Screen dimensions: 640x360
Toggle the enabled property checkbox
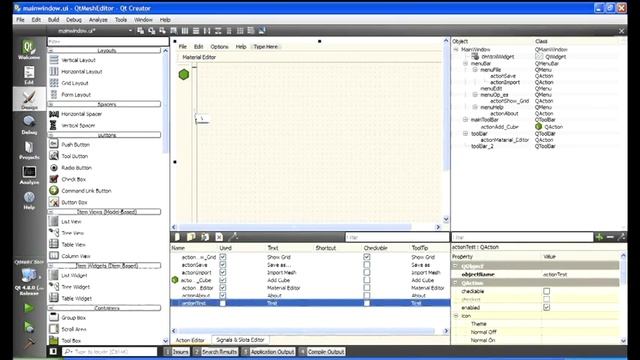tap(547, 308)
